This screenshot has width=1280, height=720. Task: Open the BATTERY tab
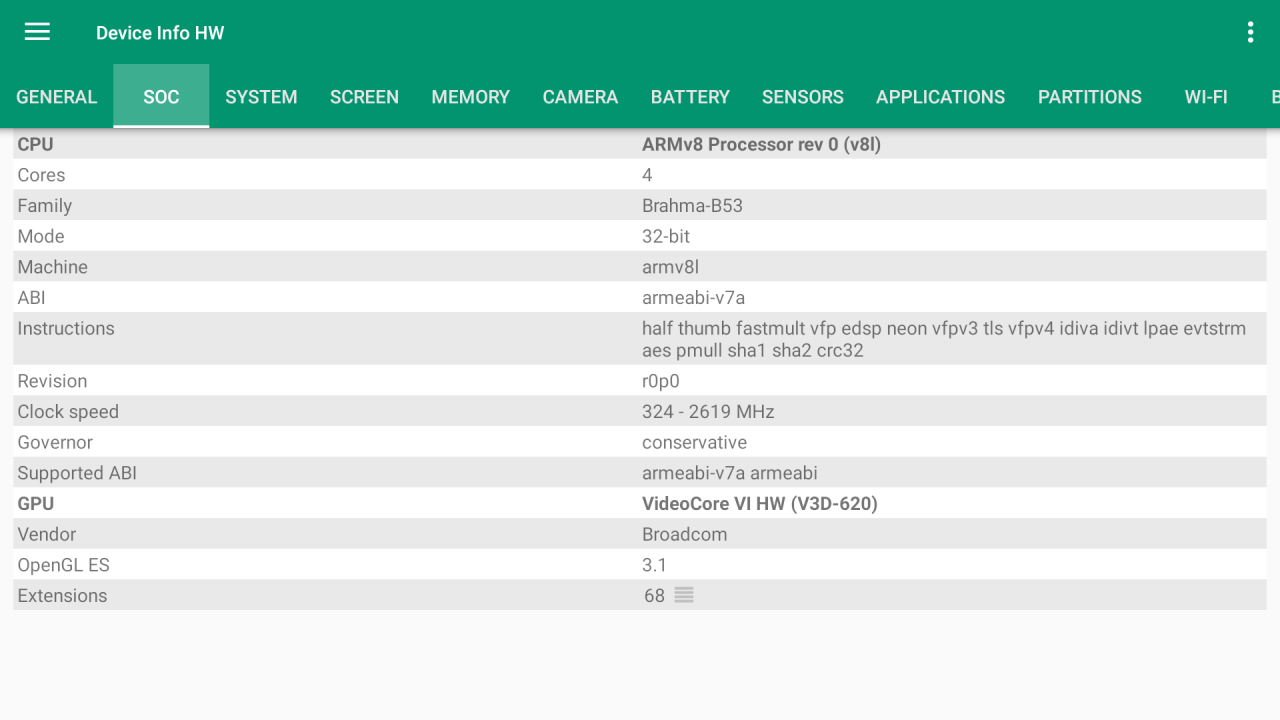tap(690, 96)
